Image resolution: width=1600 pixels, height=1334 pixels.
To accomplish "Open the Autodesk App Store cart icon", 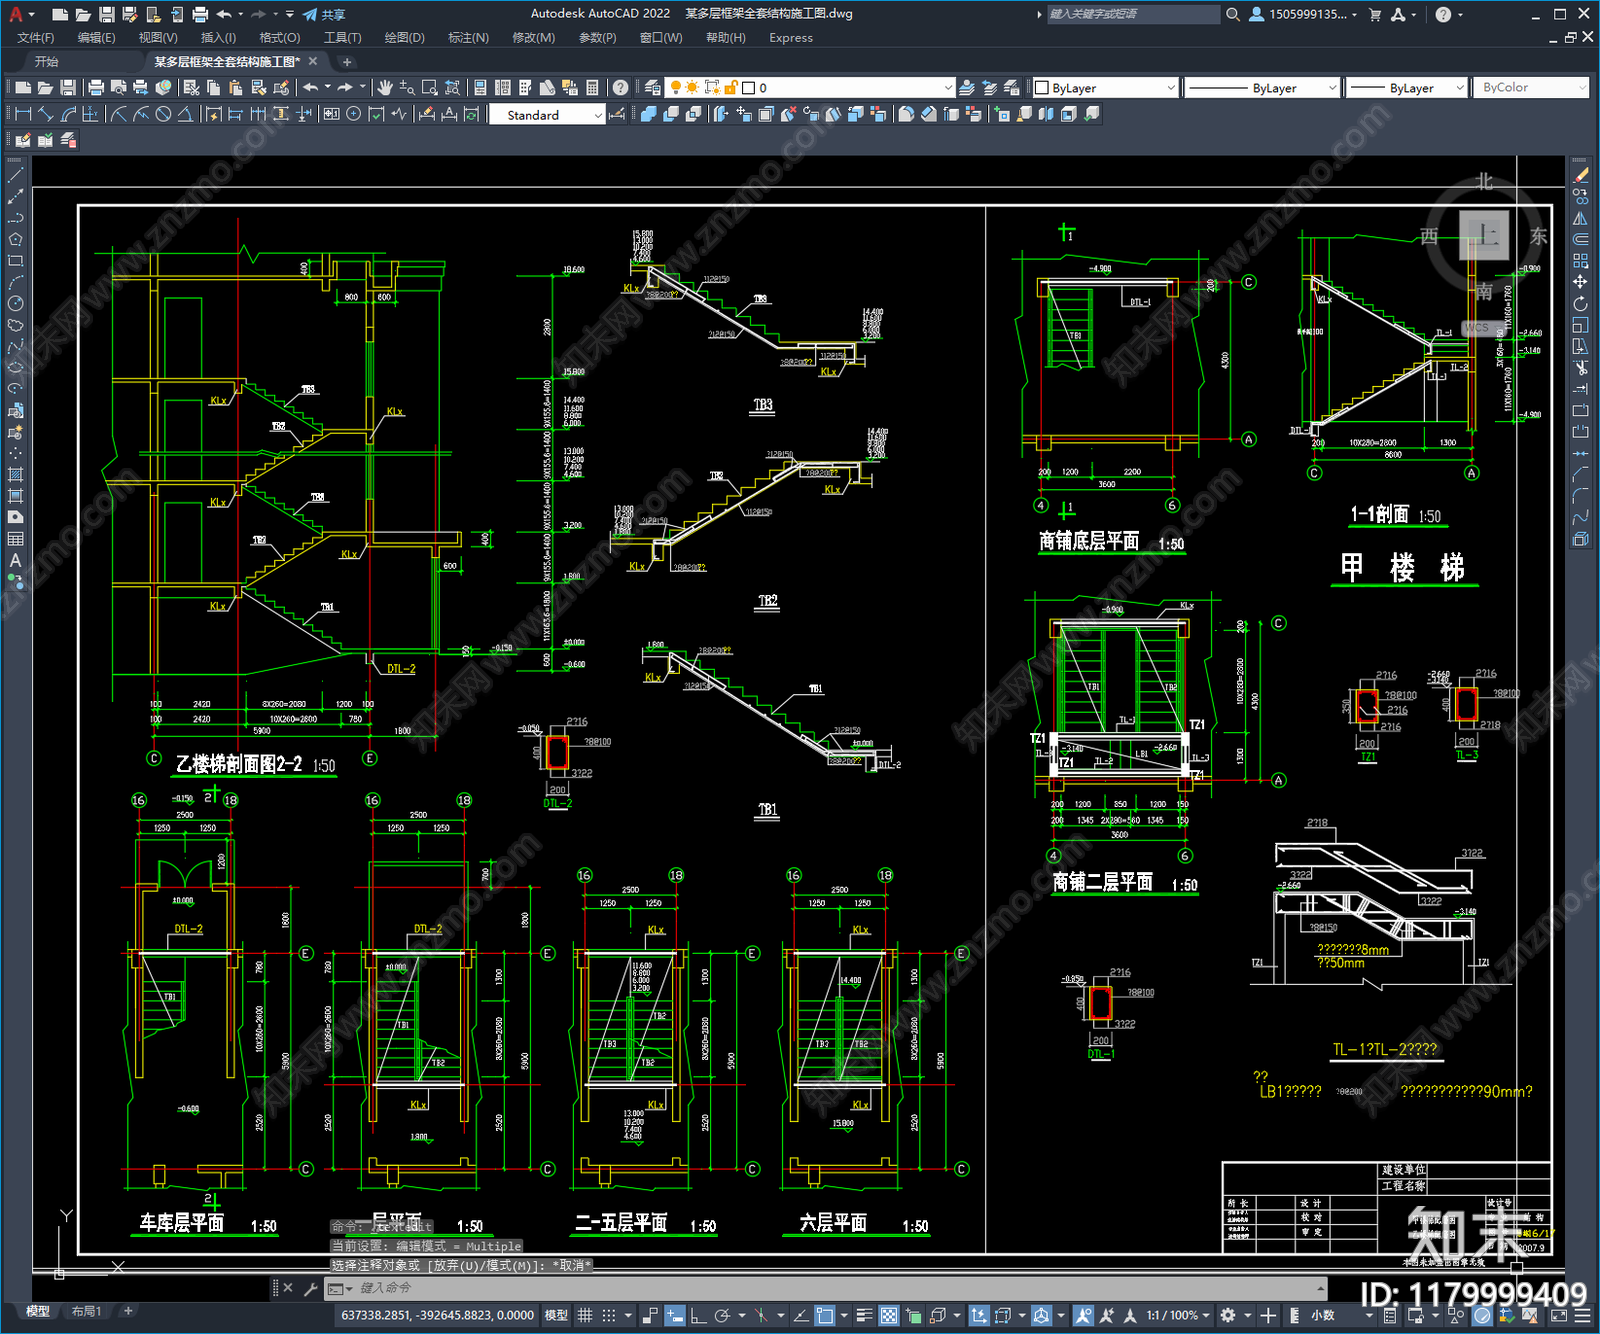I will pos(1375,14).
